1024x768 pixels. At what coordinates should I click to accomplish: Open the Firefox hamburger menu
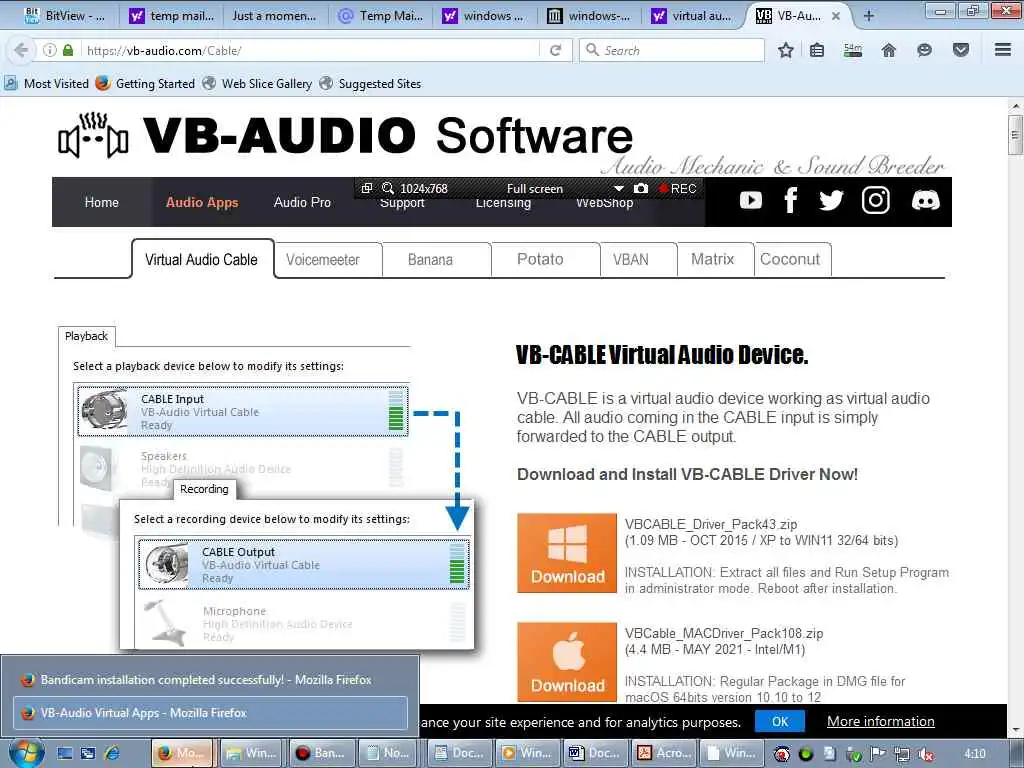coord(1003,50)
